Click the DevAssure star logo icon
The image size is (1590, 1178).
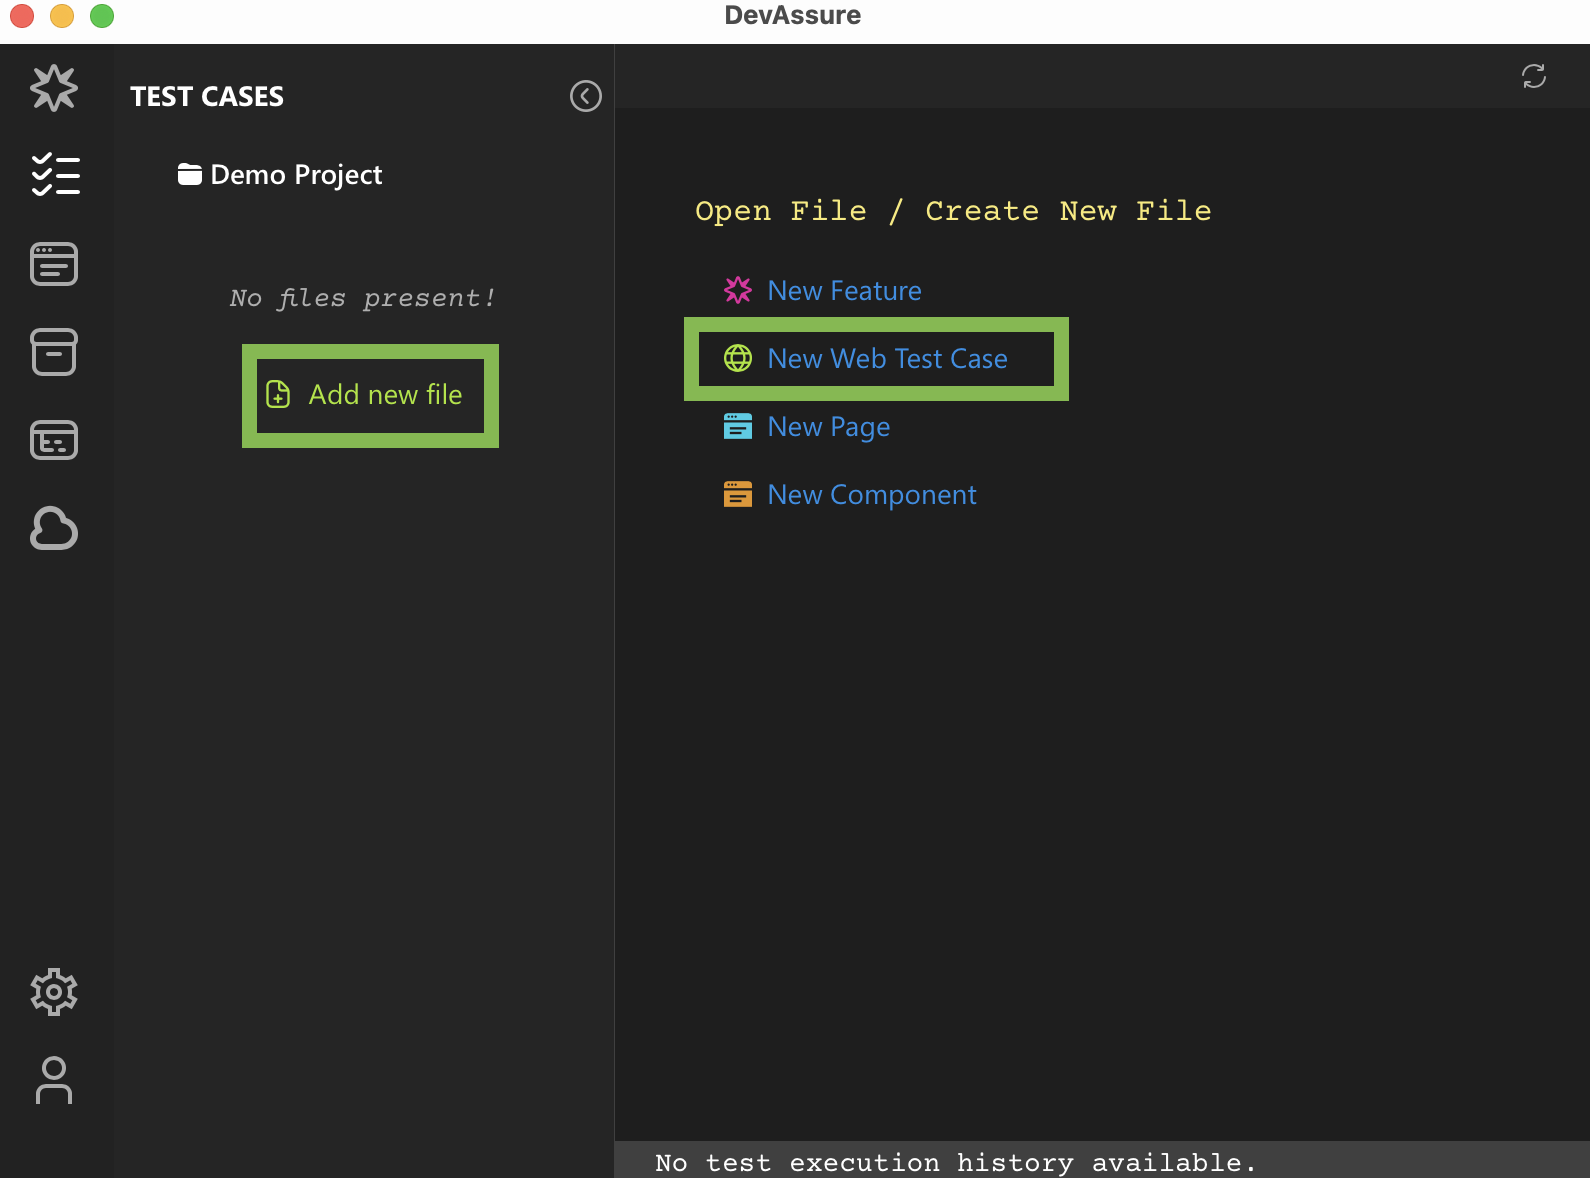(54, 88)
